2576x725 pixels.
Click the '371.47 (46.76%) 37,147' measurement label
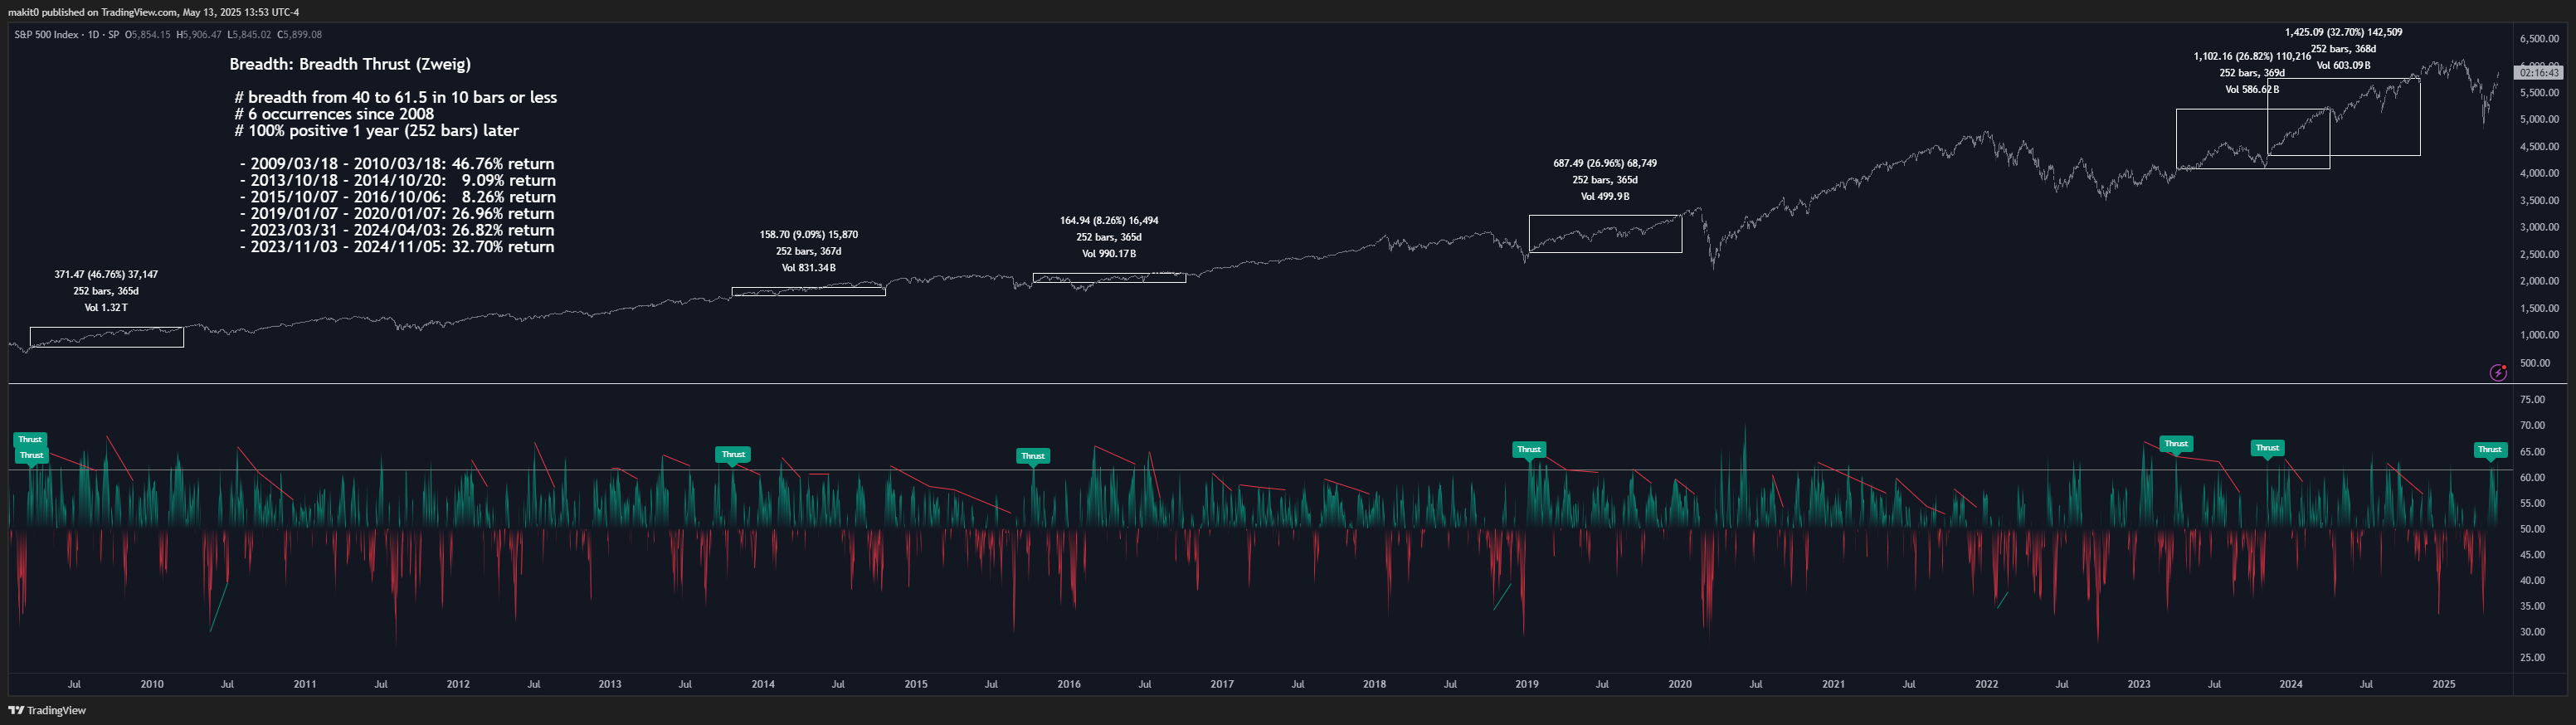coord(106,274)
